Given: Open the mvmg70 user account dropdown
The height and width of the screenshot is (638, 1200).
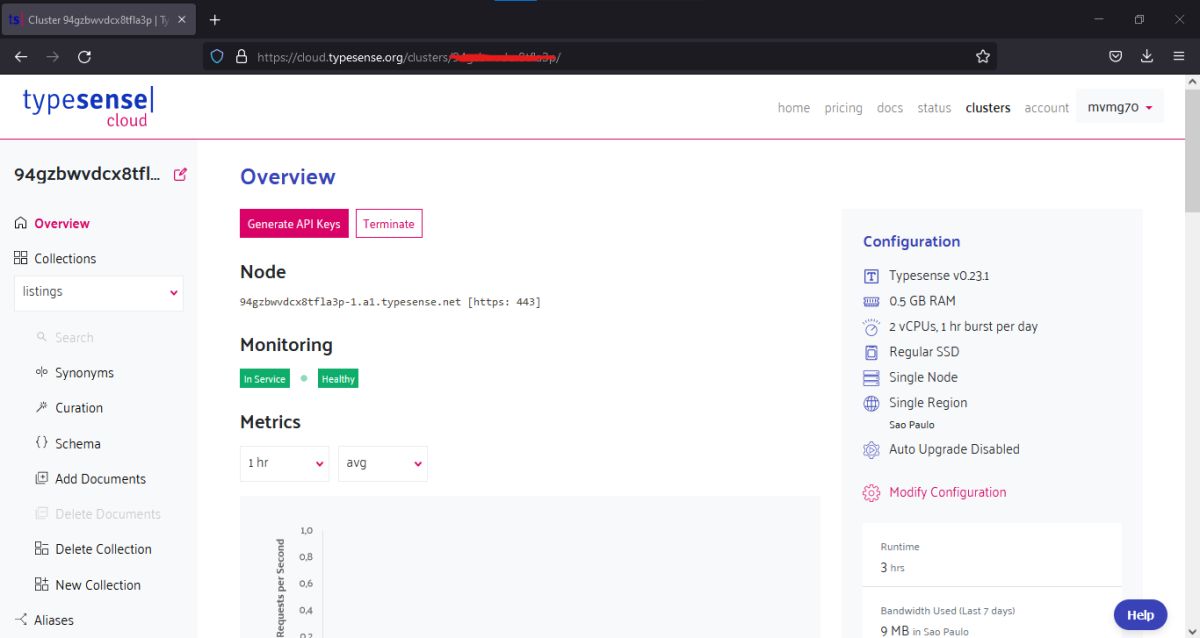Looking at the screenshot, I should (1120, 107).
